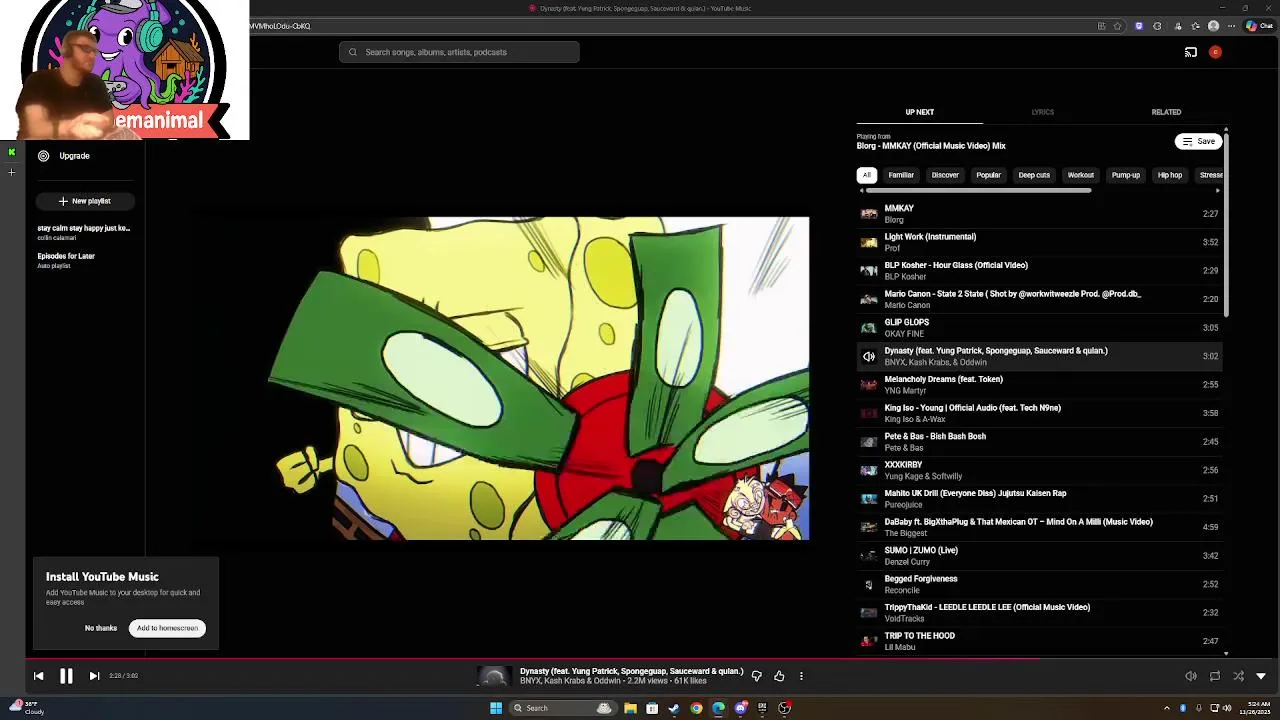The width and height of the screenshot is (1280, 720).
Task: Click the Add to homescreen button
Action: [167, 628]
